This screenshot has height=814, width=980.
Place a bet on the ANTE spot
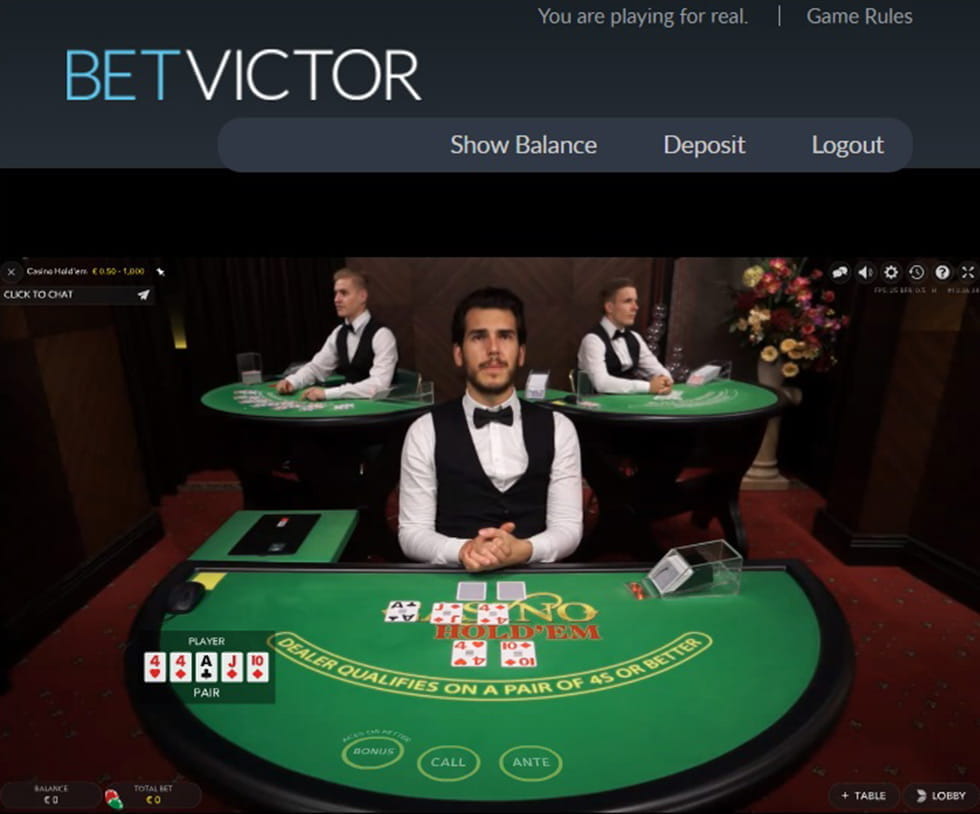coord(531,762)
